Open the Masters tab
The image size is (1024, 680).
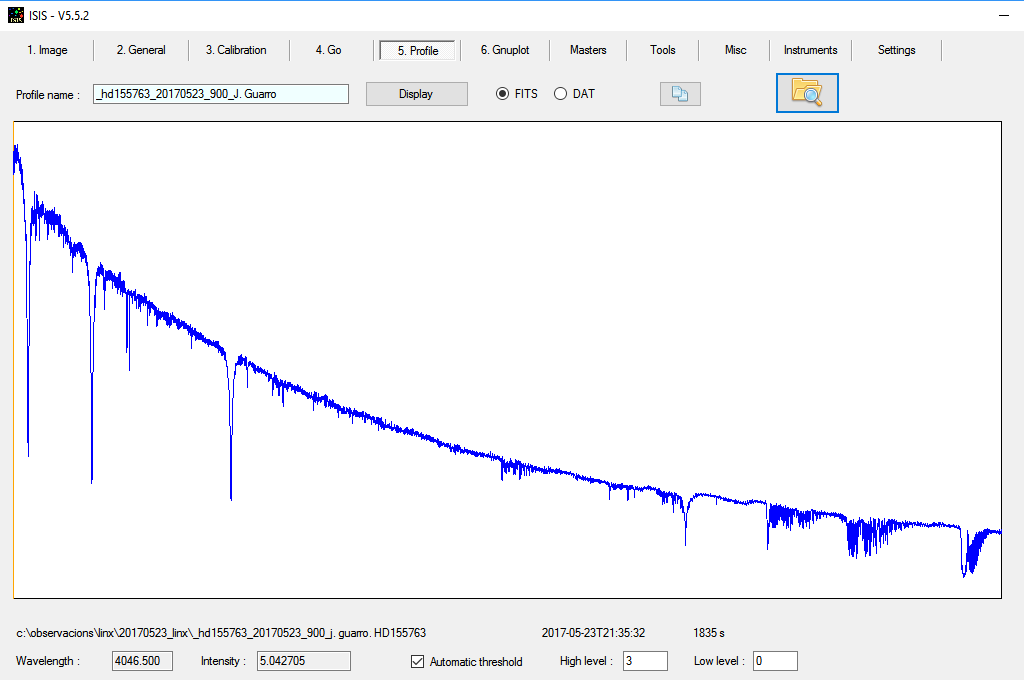click(588, 50)
